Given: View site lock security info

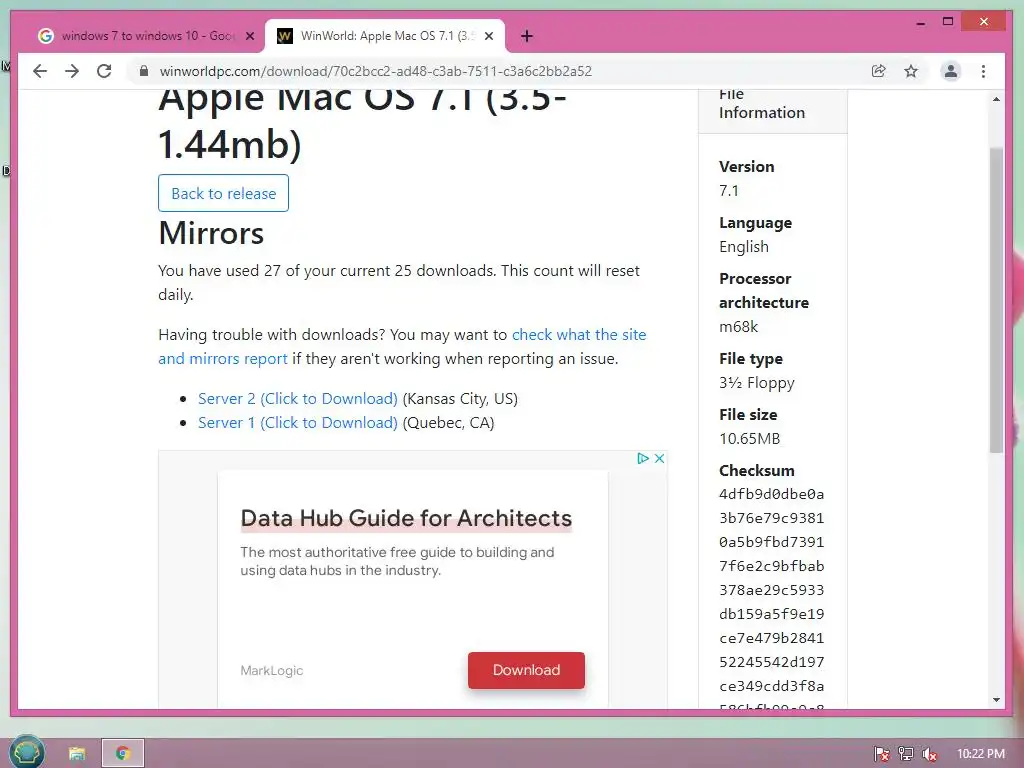Looking at the screenshot, I should coord(144,71).
